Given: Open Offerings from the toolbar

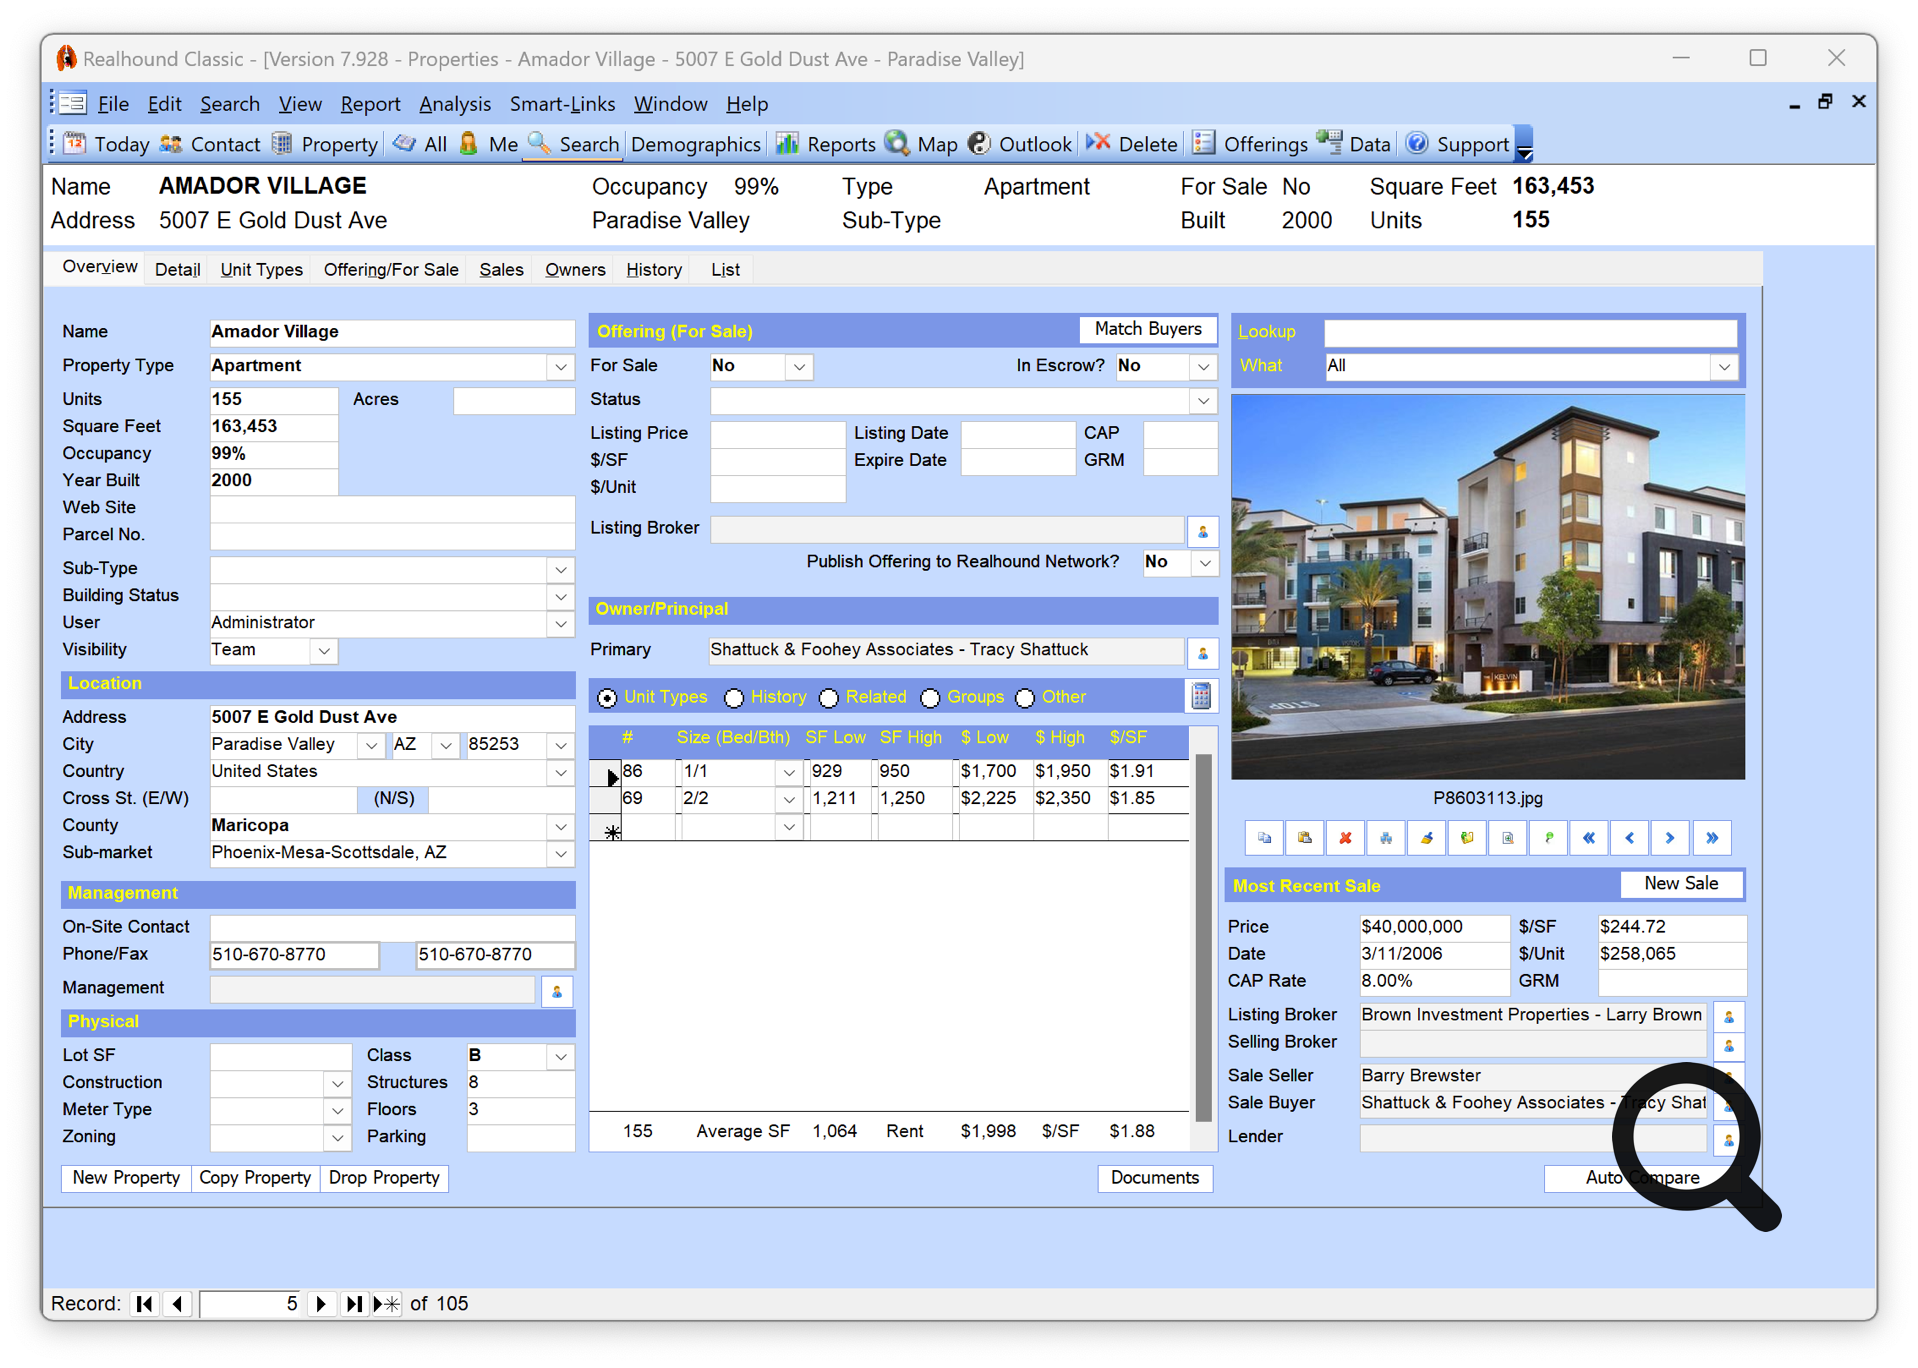Looking at the screenshot, I should 1250,144.
